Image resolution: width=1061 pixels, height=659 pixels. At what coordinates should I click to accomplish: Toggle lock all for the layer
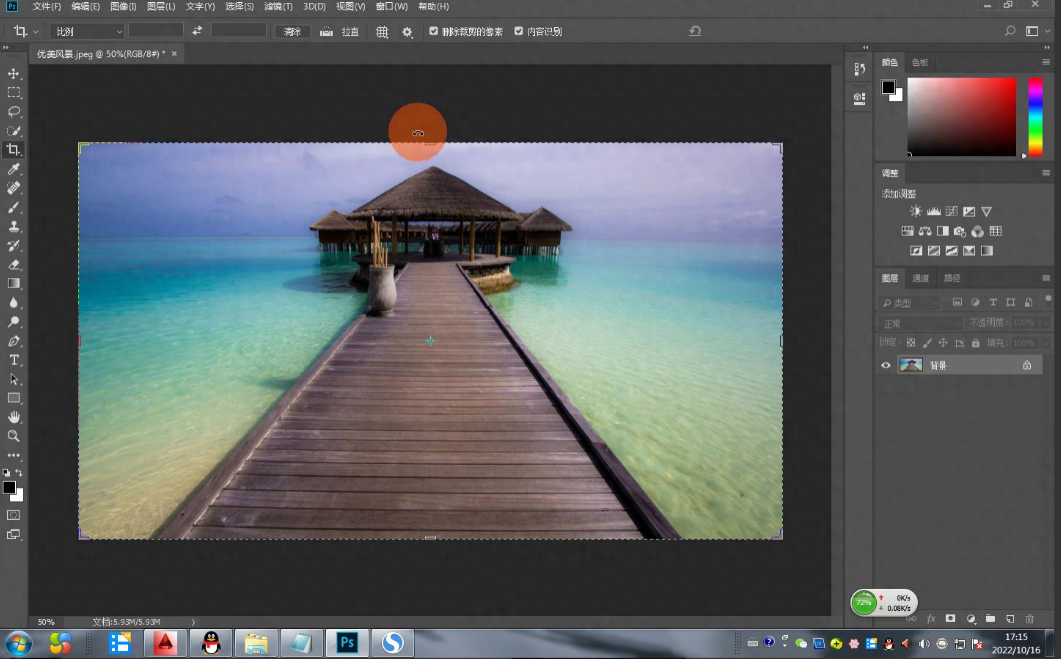(x=975, y=343)
